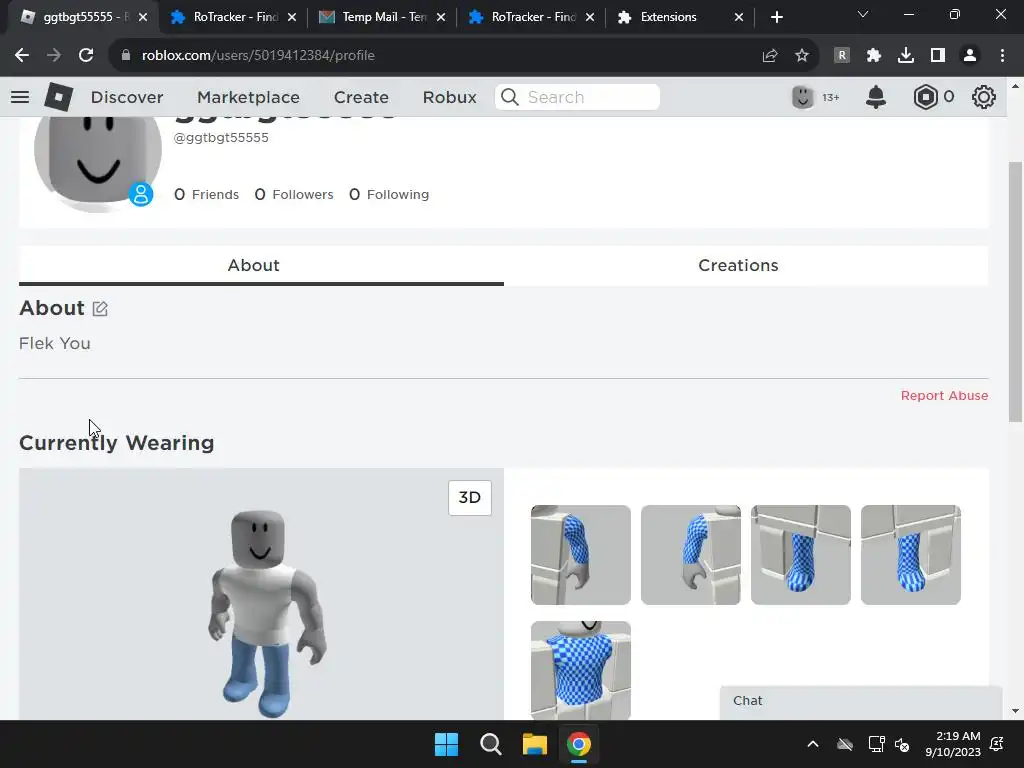Open fourth item, checkered leg thumbnail
This screenshot has width=1024, height=768.
pyautogui.click(x=910, y=554)
